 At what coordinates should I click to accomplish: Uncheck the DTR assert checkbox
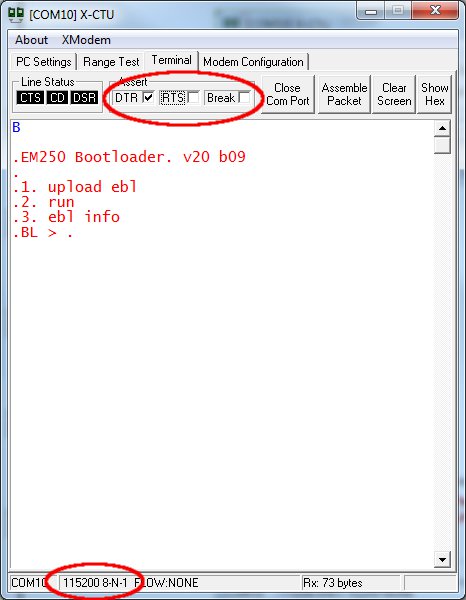tap(148, 98)
